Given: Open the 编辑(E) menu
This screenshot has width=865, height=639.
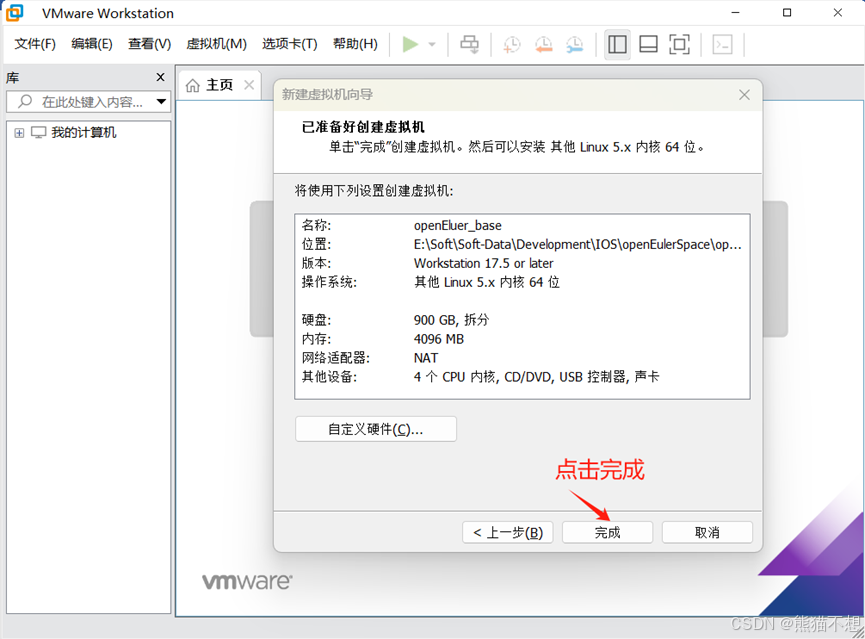Looking at the screenshot, I should (x=92, y=44).
